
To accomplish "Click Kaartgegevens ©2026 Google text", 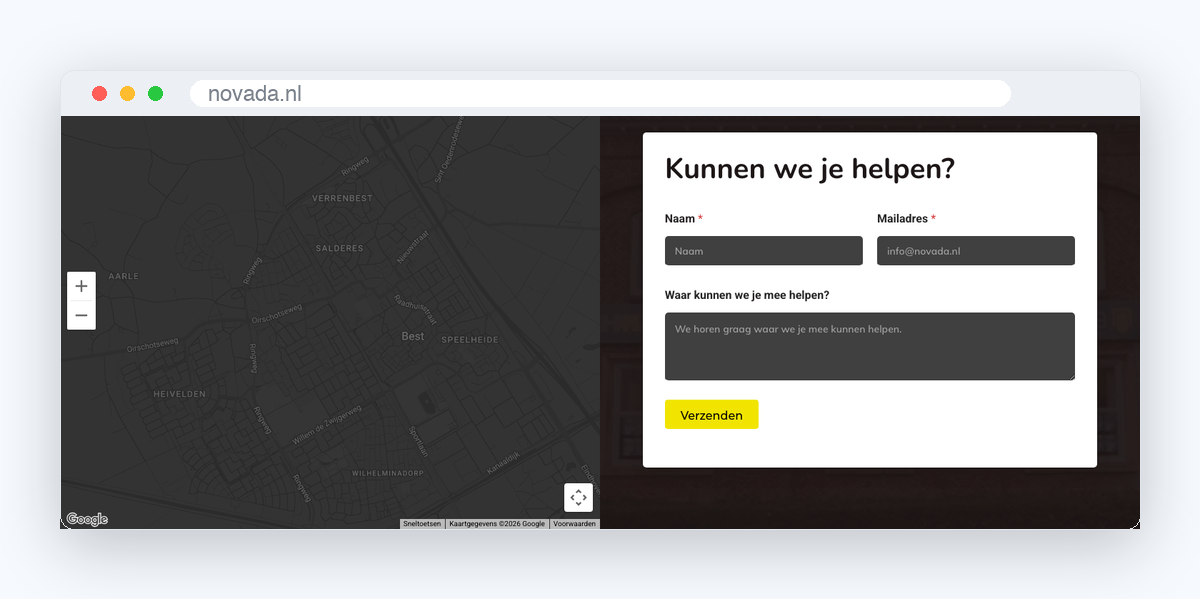I will [497, 524].
